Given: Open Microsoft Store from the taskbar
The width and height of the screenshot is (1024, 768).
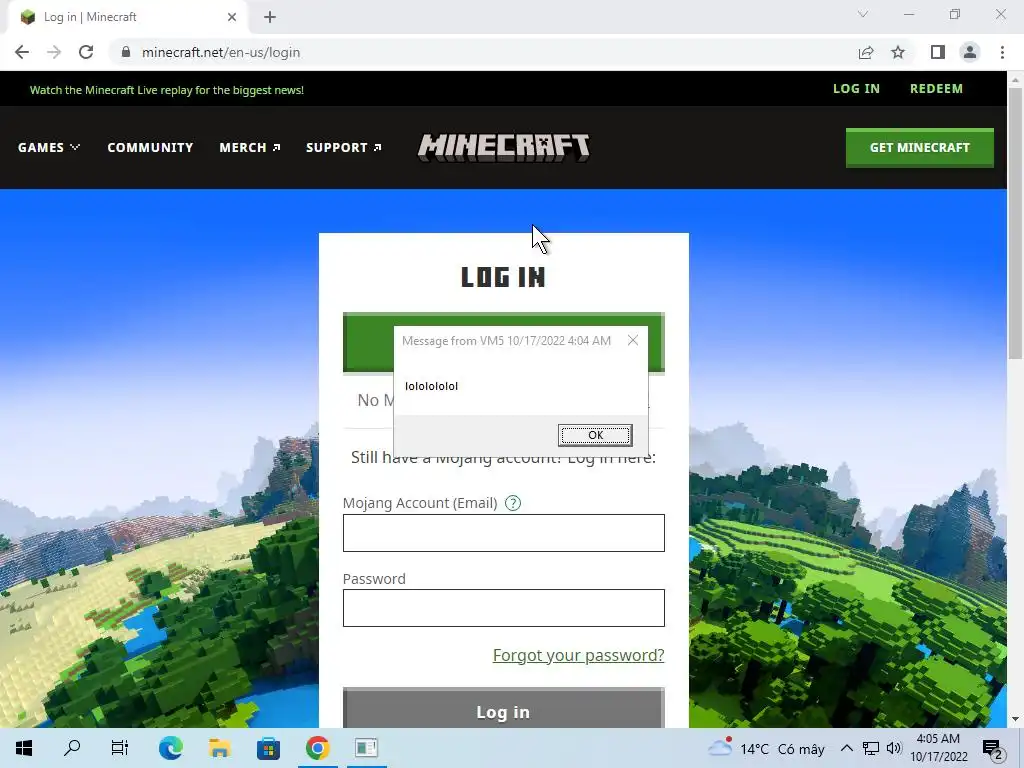Looking at the screenshot, I should point(268,748).
